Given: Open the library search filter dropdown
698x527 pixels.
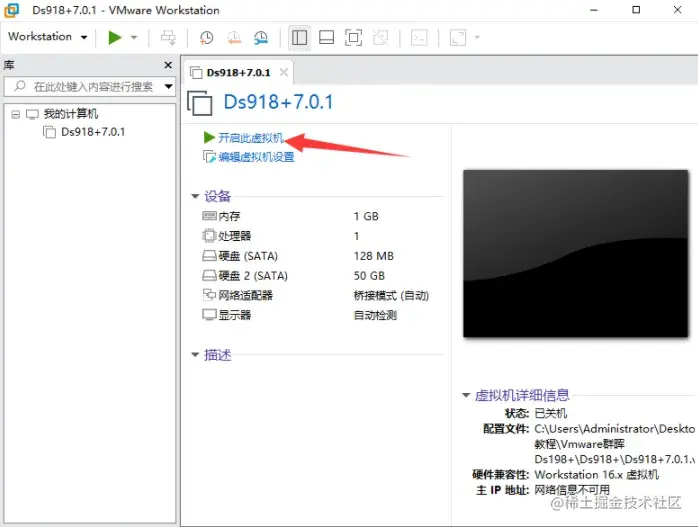Looking at the screenshot, I should [169, 86].
